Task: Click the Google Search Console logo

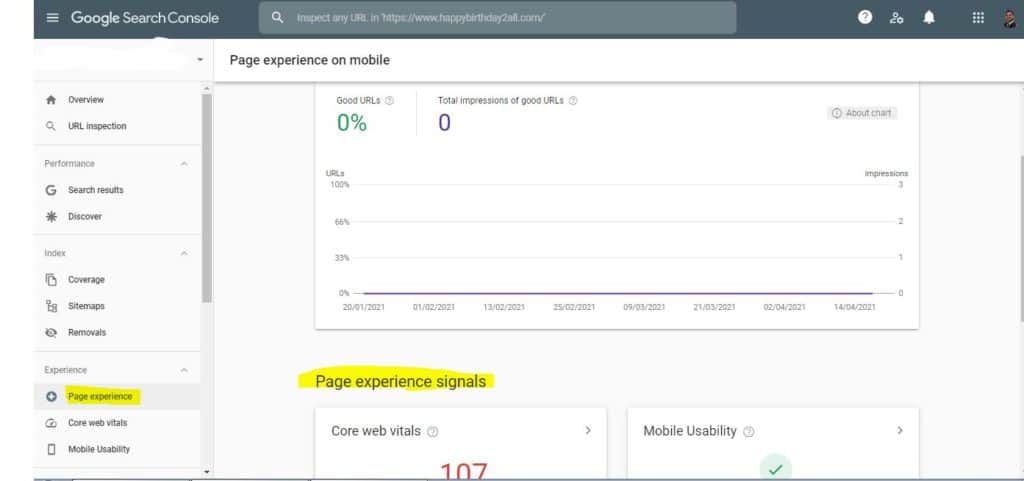Action: [145, 18]
